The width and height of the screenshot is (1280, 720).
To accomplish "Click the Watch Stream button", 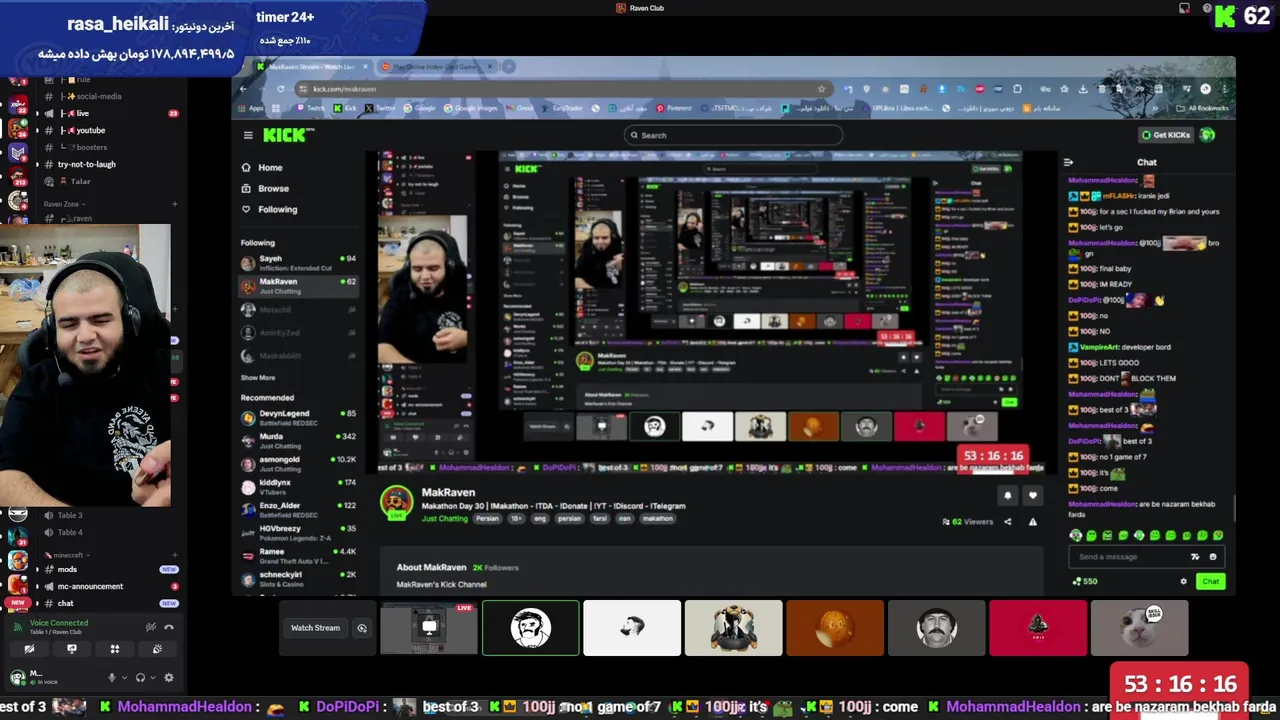I will click(x=315, y=628).
